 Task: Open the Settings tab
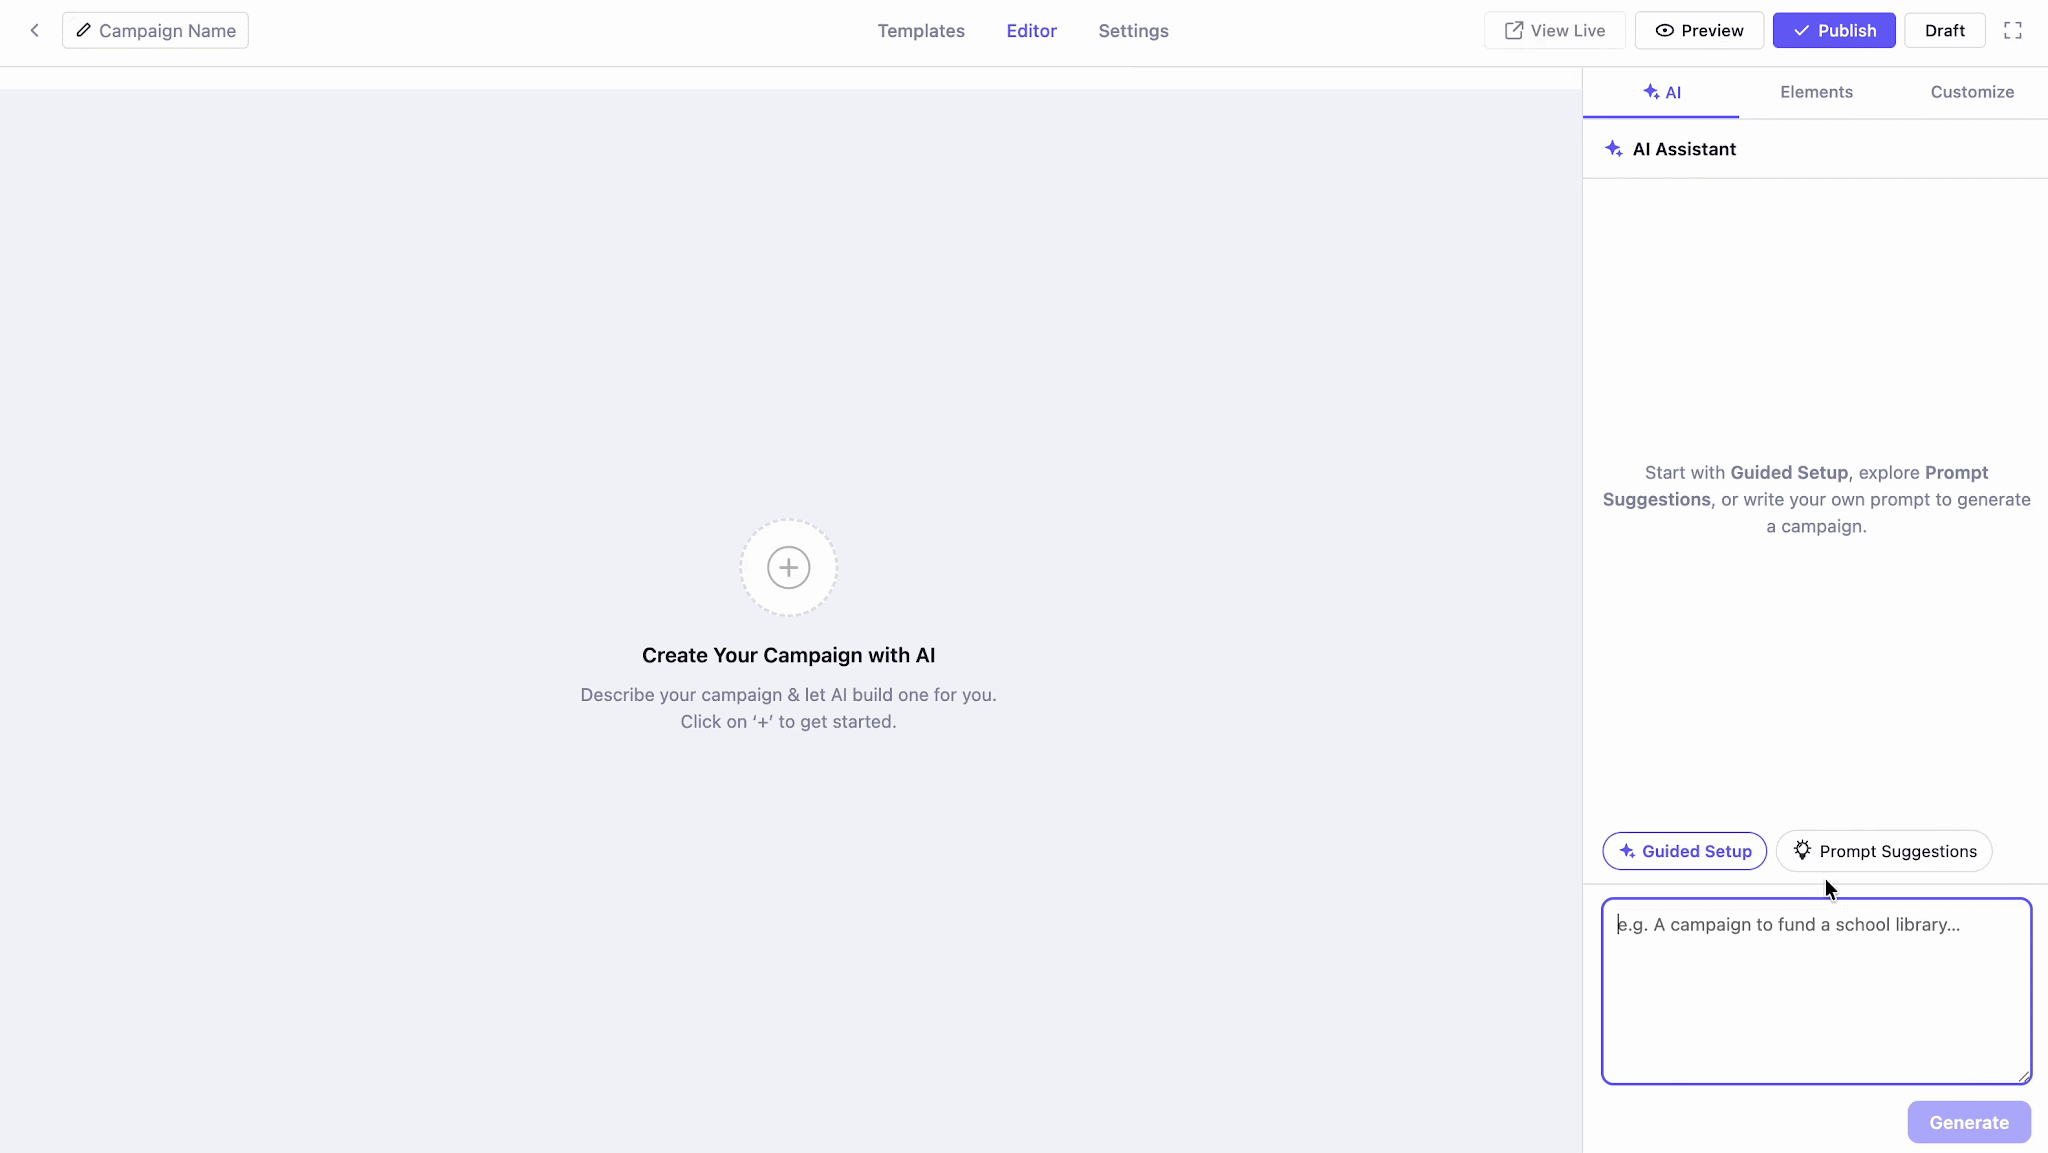pyautogui.click(x=1133, y=31)
